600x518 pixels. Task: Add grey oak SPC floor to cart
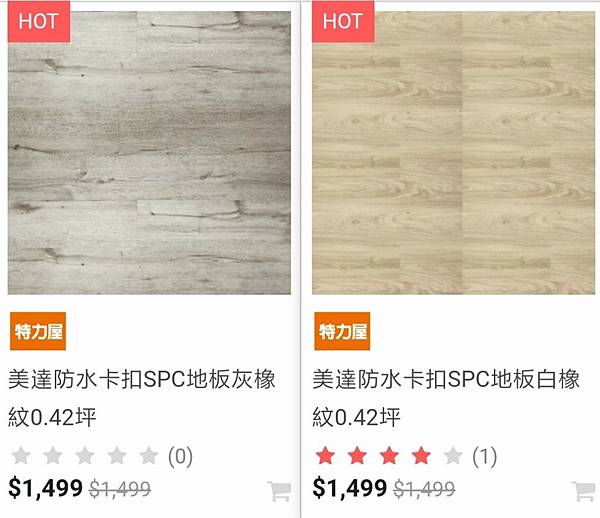tap(279, 492)
